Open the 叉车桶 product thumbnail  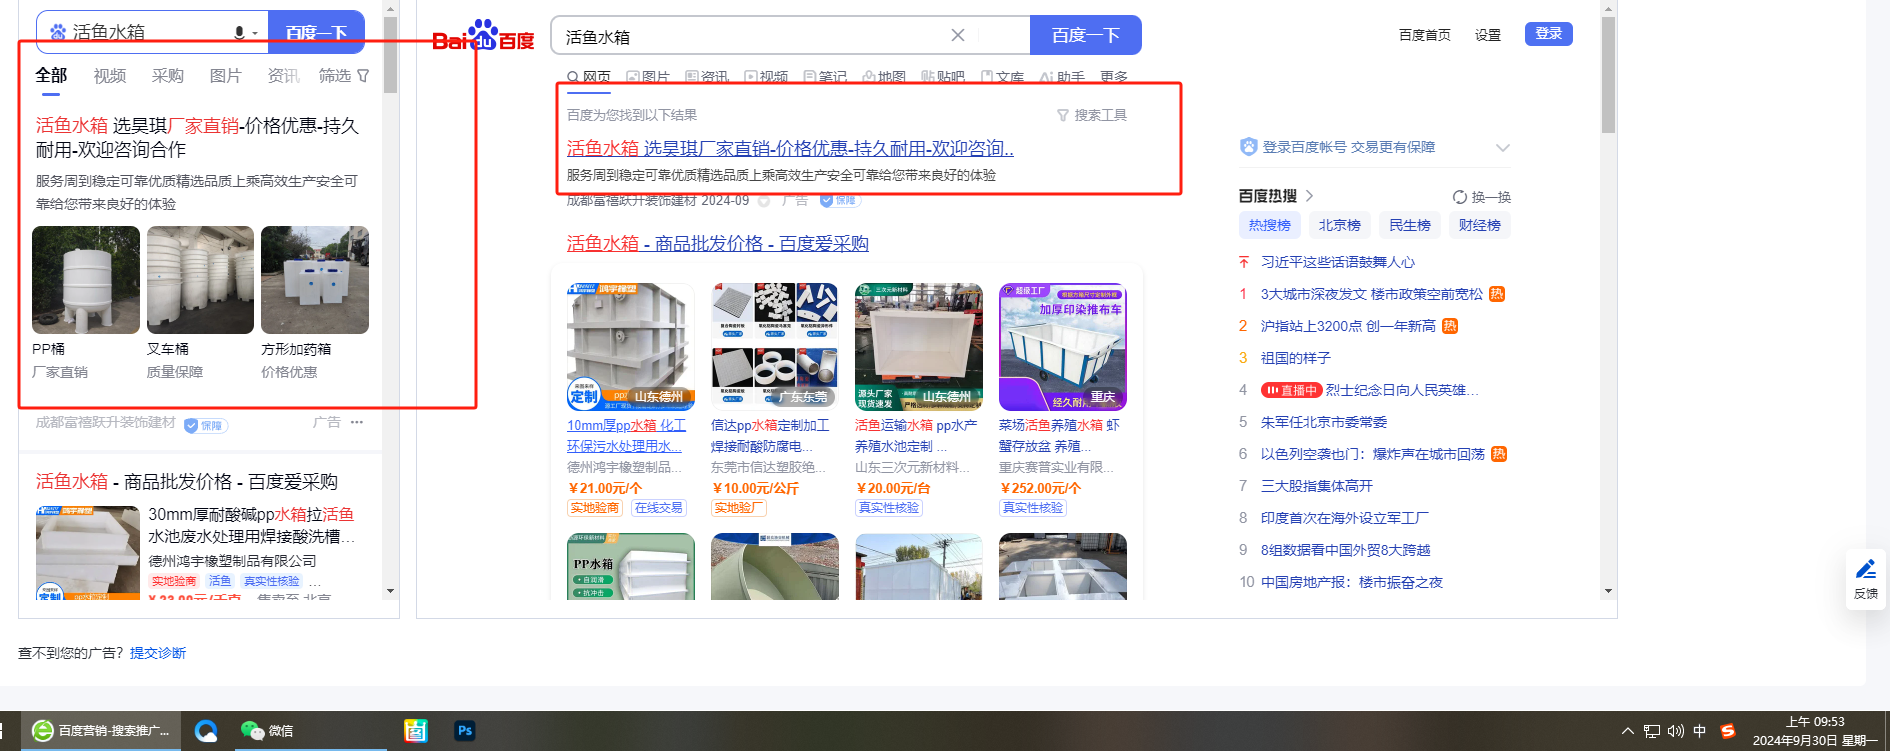[x=200, y=280]
